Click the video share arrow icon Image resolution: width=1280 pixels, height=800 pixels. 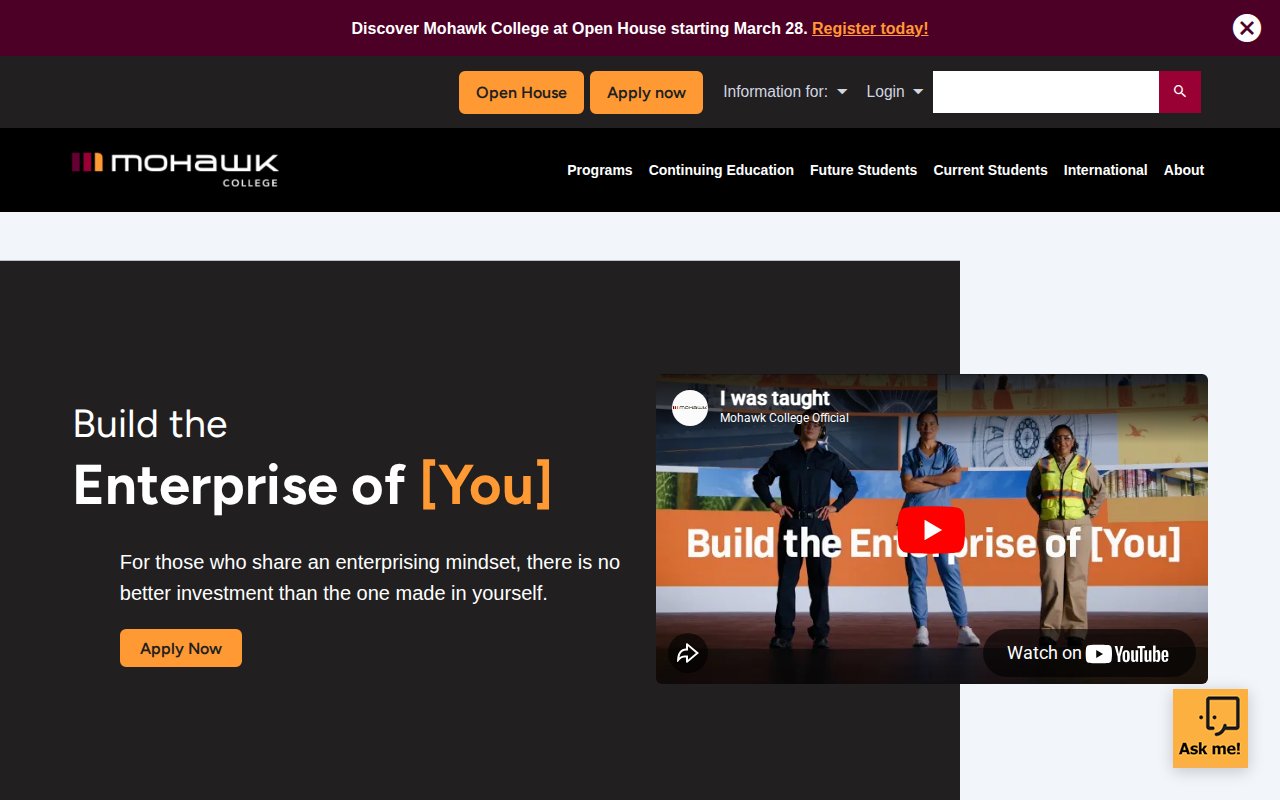tap(688, 653)
